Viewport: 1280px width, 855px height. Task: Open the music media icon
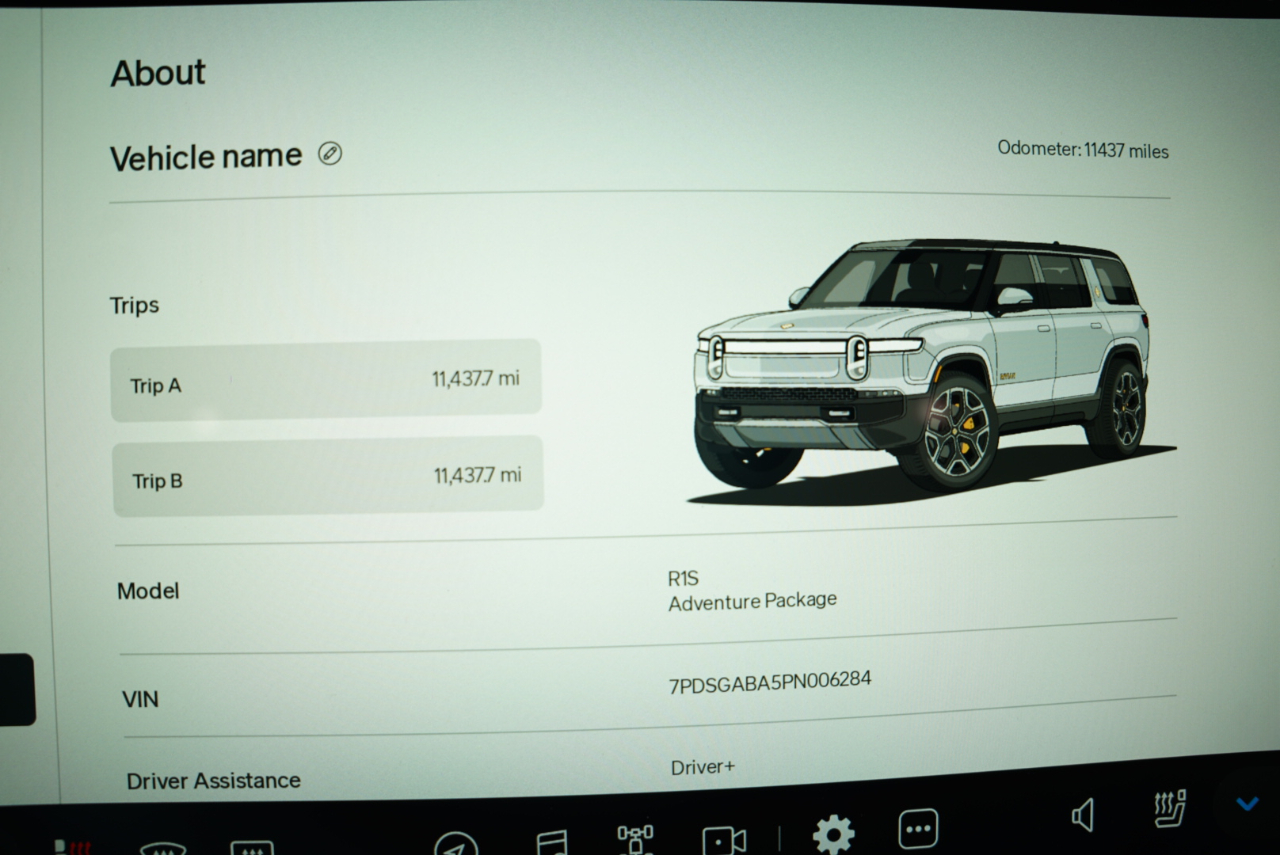click(x=551, y=841)
